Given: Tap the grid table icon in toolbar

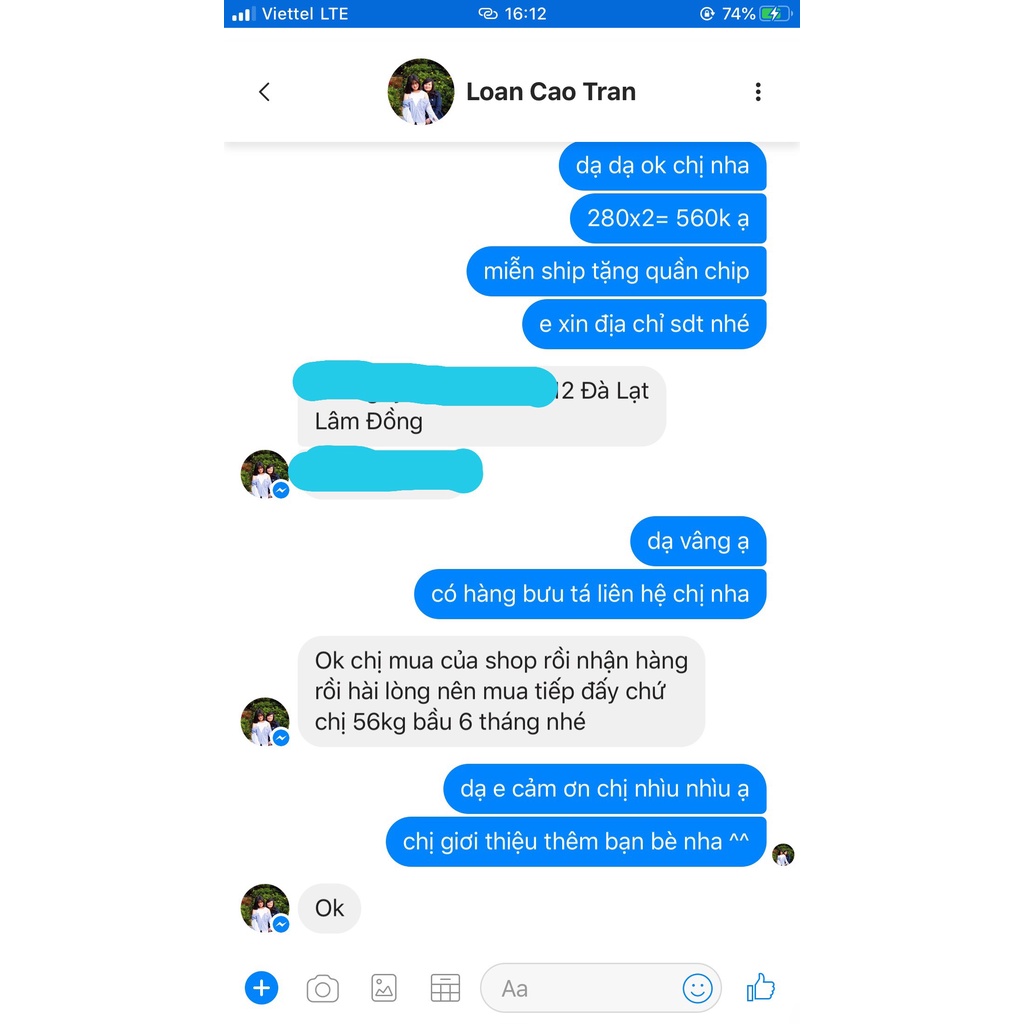Looking at the screenshot, I should (445, 988).
